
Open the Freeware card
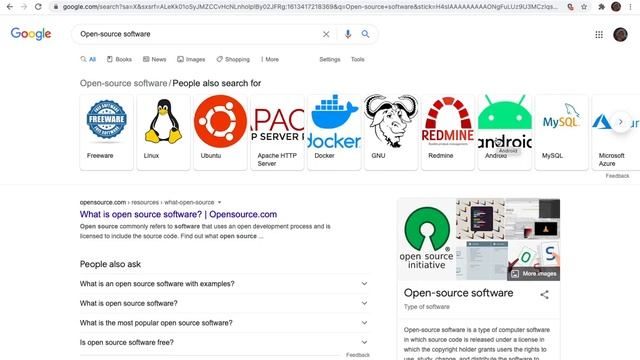pos(107,132)
